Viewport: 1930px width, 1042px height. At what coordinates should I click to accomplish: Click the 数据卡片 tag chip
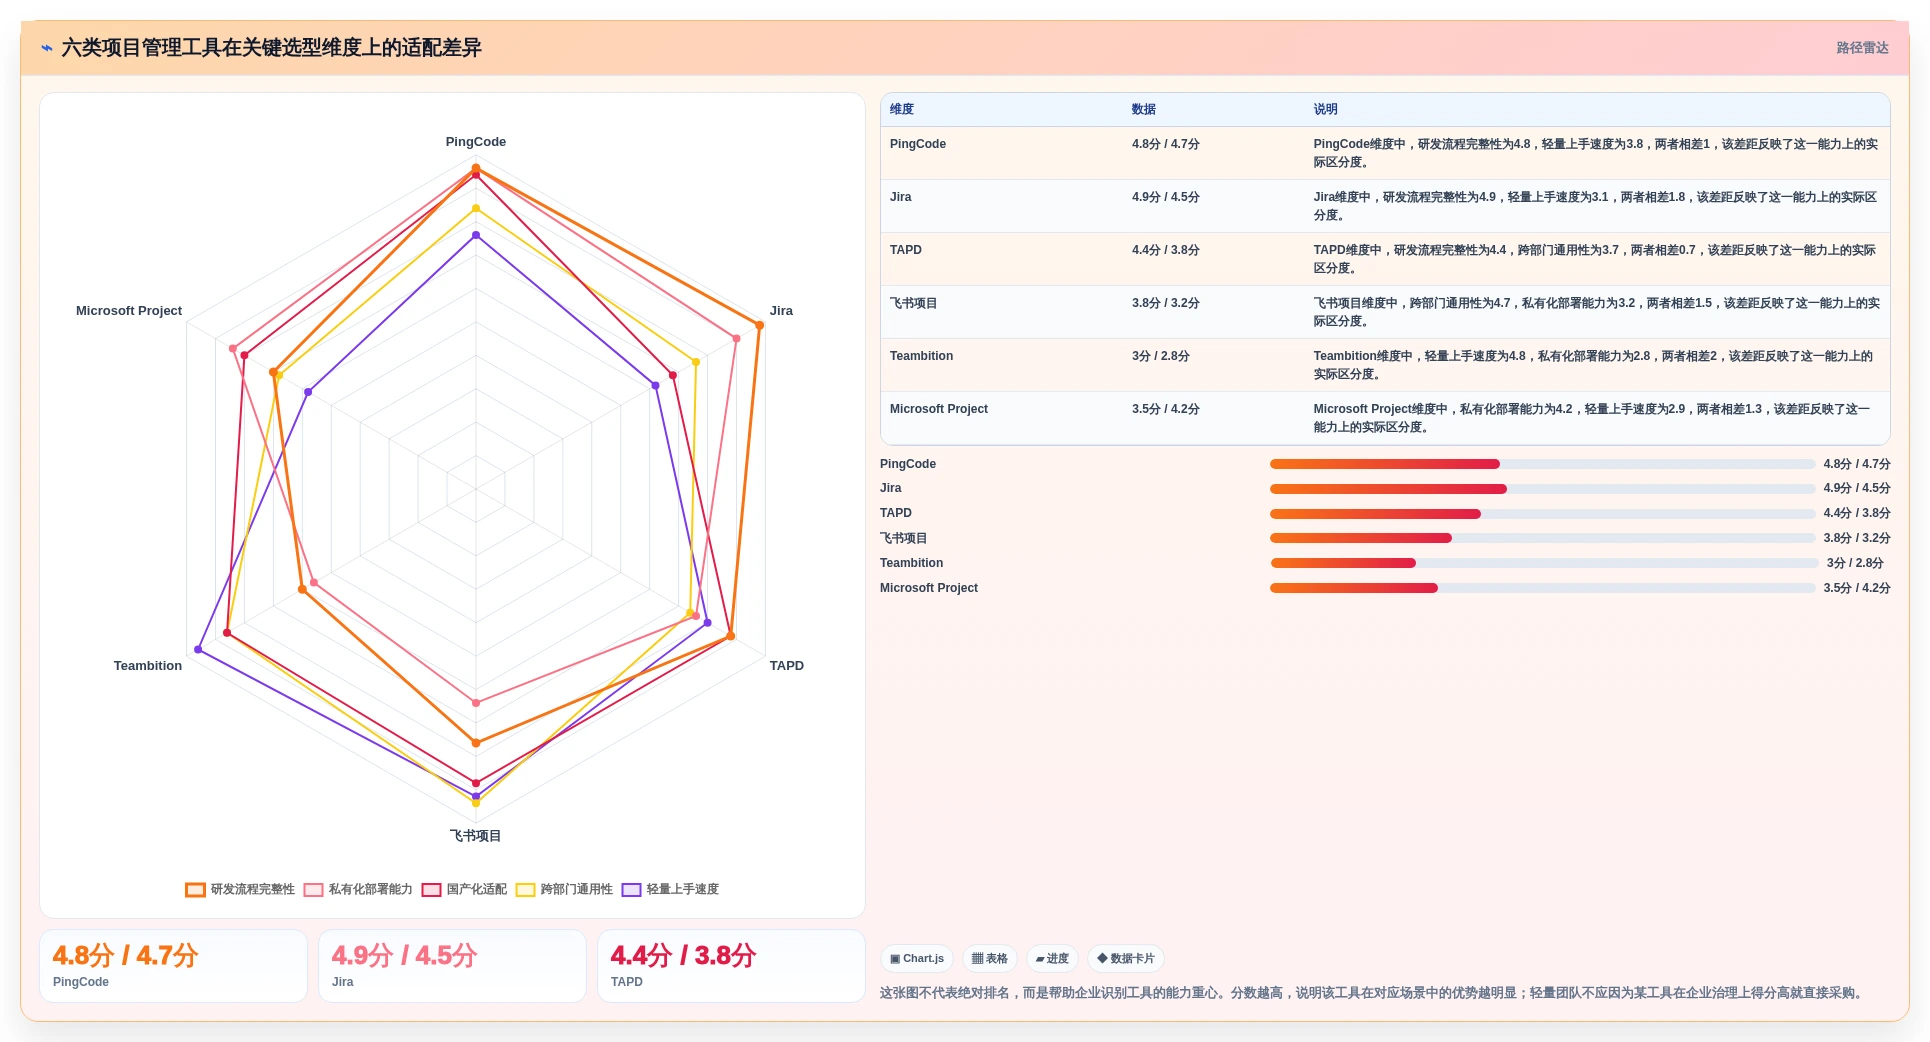[1126, 958]
